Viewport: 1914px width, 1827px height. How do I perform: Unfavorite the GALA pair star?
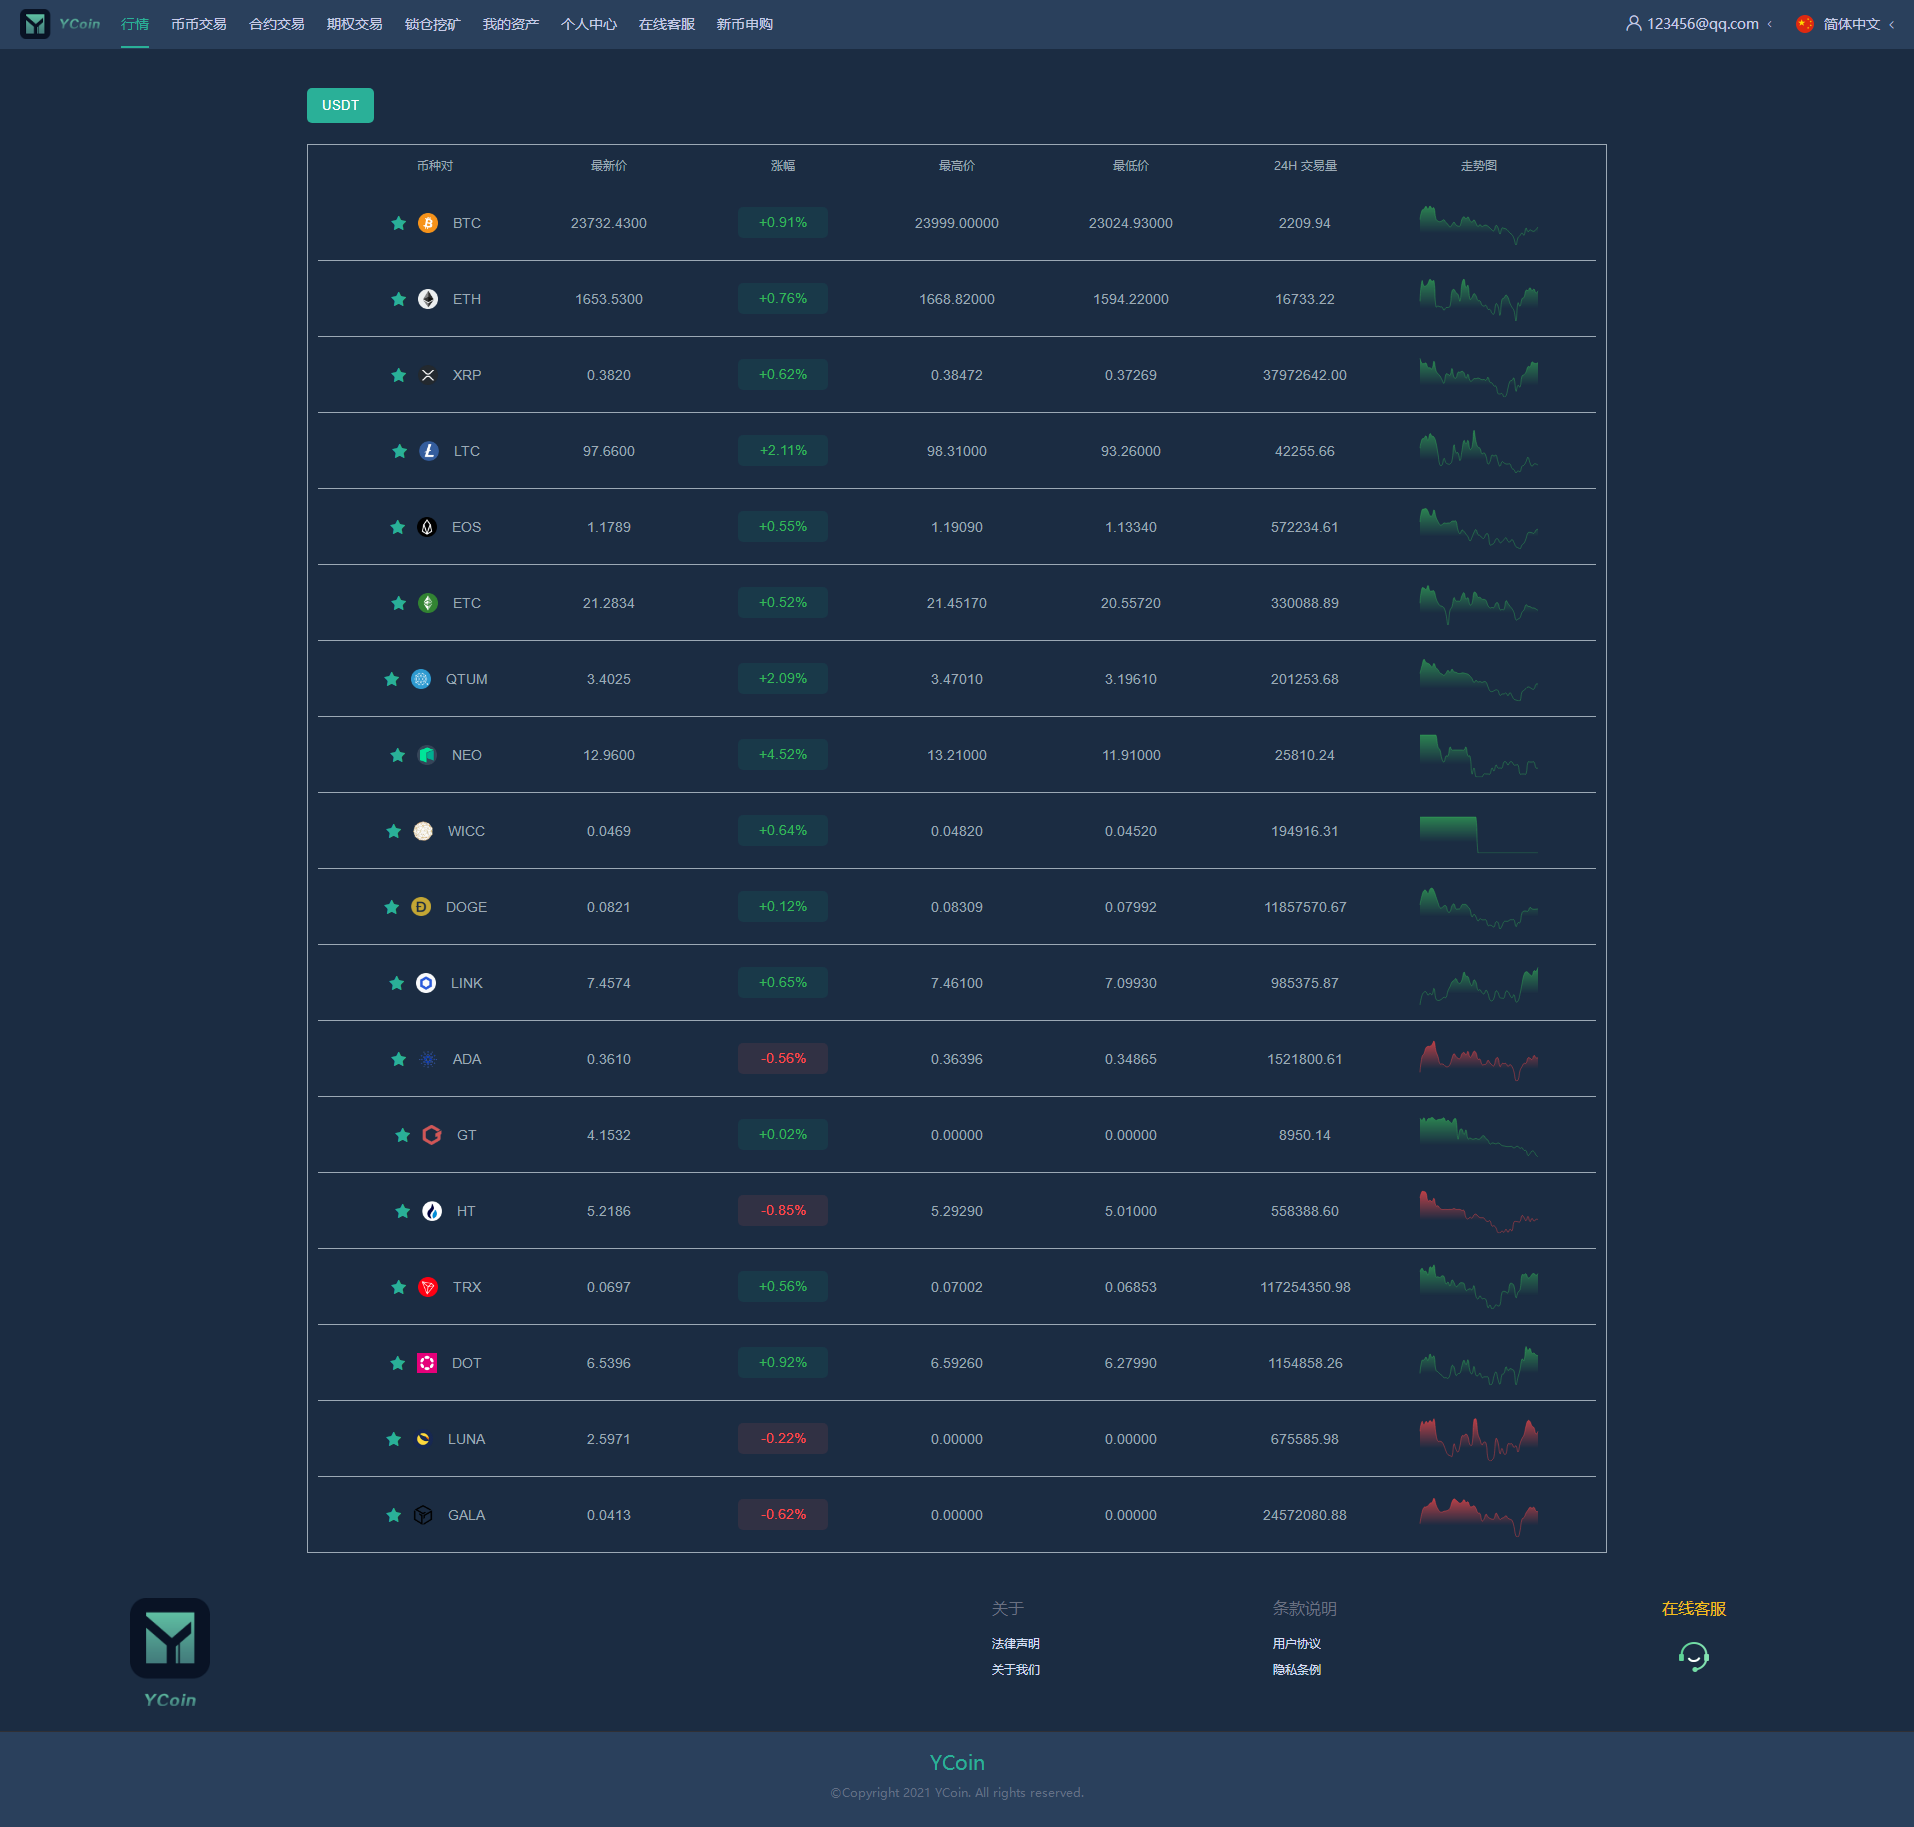393,1515
